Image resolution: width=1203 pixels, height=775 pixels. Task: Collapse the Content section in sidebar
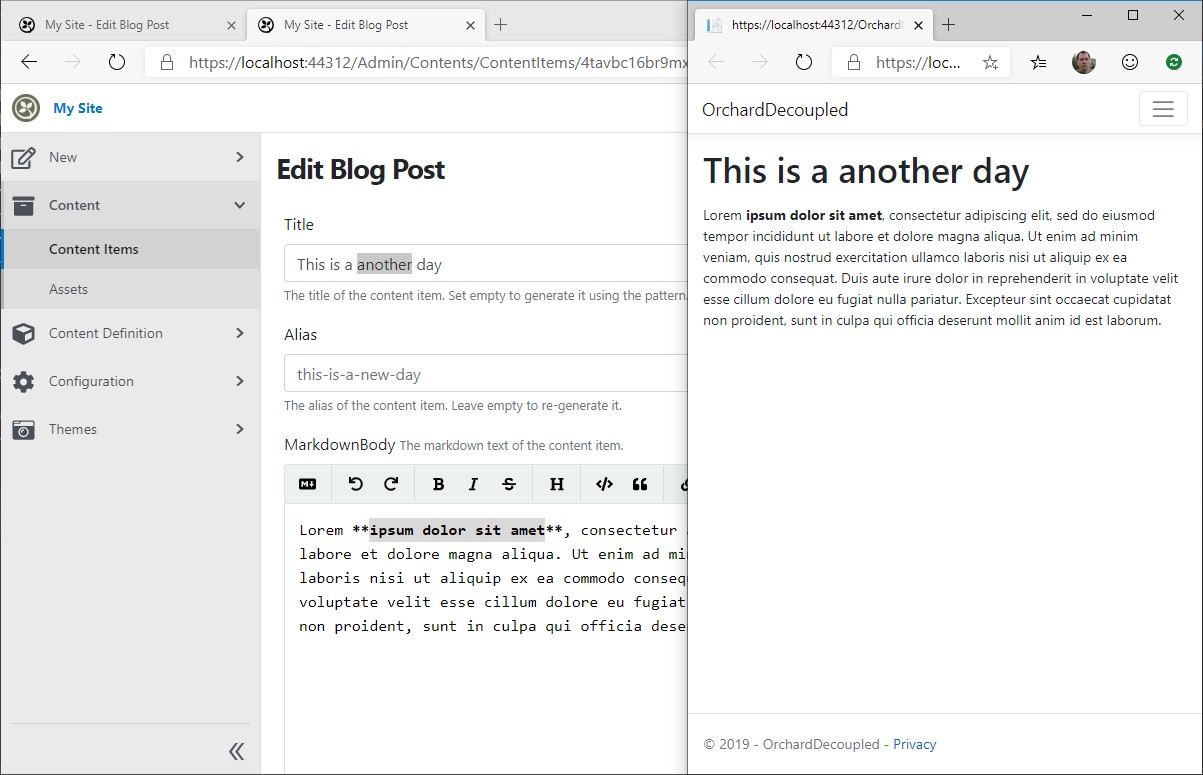click(x=130, y=205)
